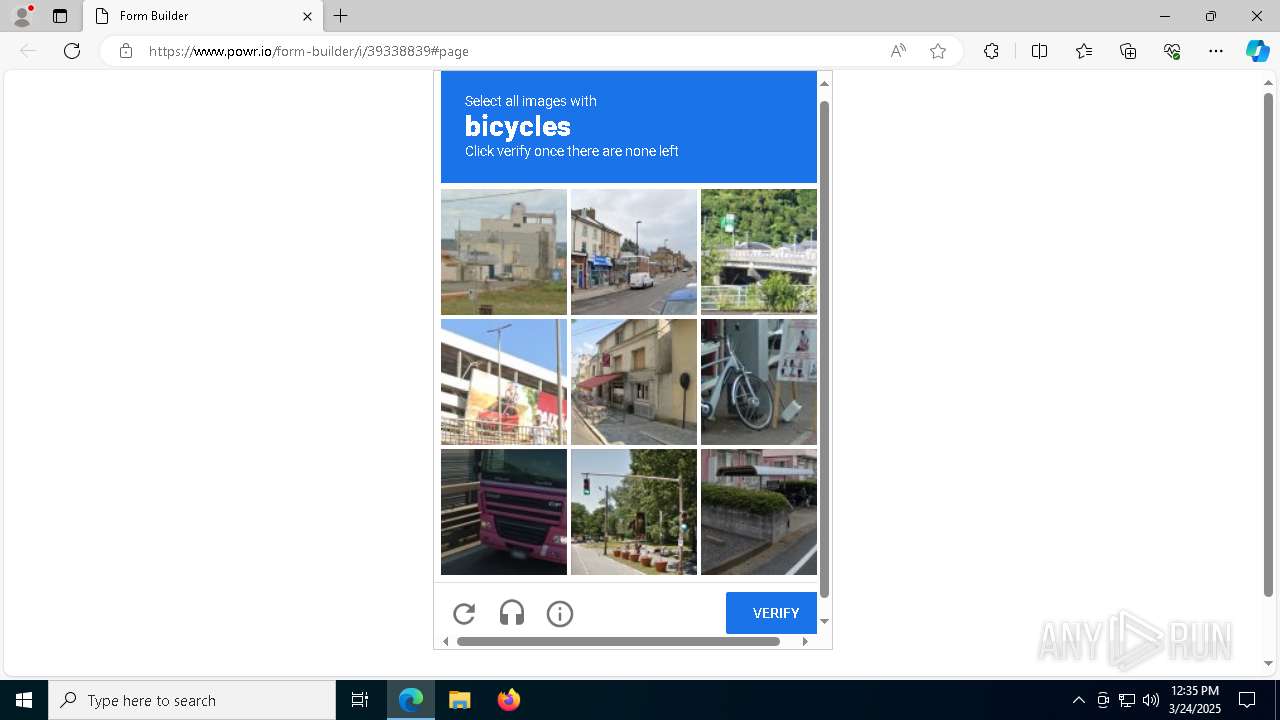Open the Copilot sidebar
Screen dimensions: 1280x720
pyautogui.click(x=1257, y=51)
